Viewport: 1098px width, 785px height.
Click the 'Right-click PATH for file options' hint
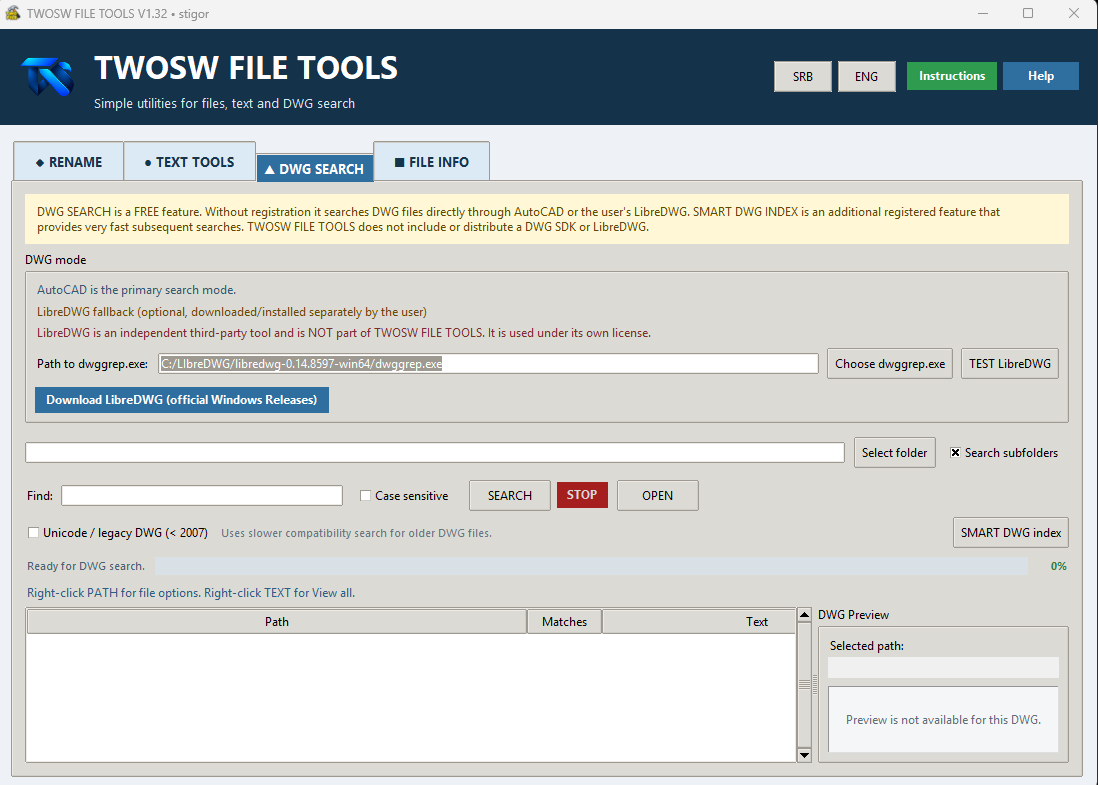point(190,592)
